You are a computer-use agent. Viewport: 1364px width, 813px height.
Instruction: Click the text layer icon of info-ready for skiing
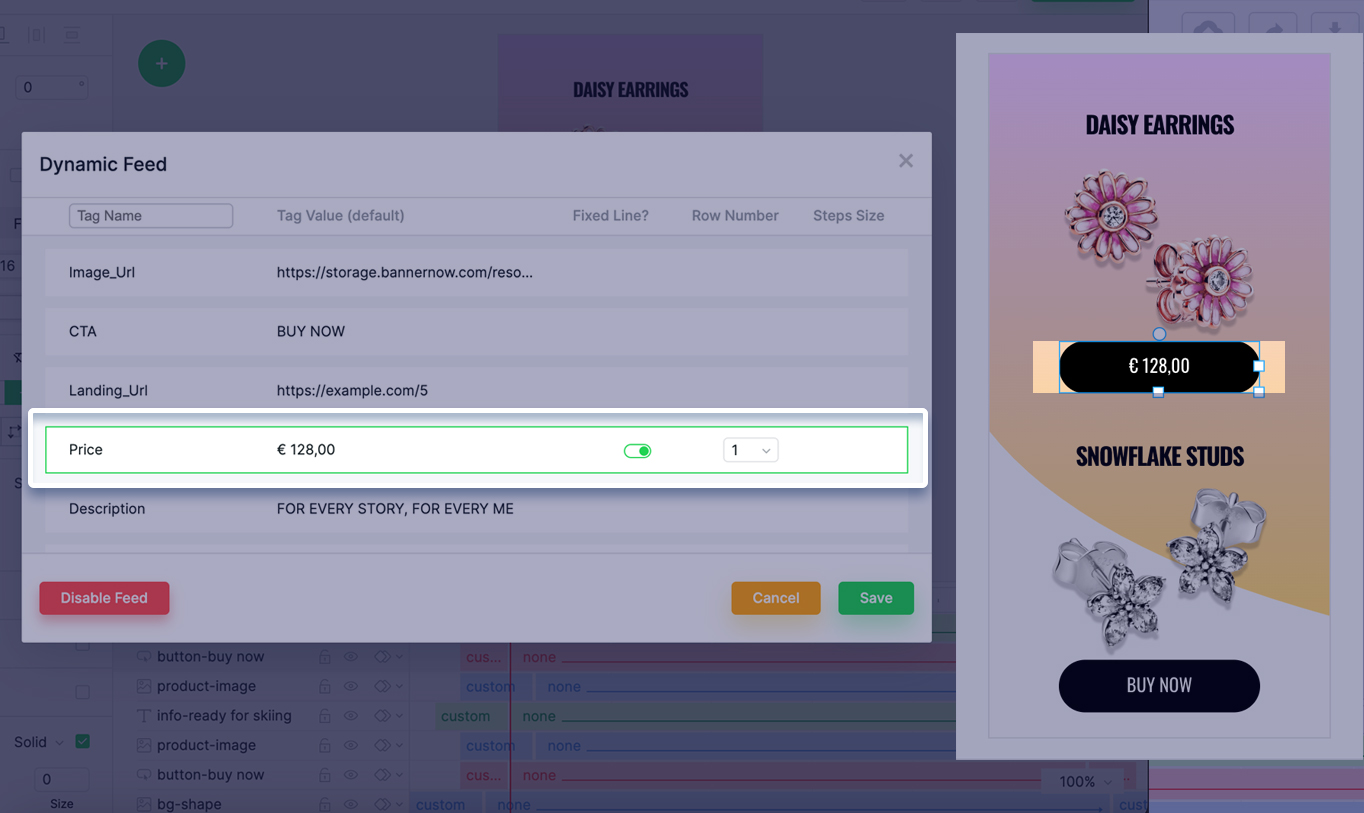144,716
